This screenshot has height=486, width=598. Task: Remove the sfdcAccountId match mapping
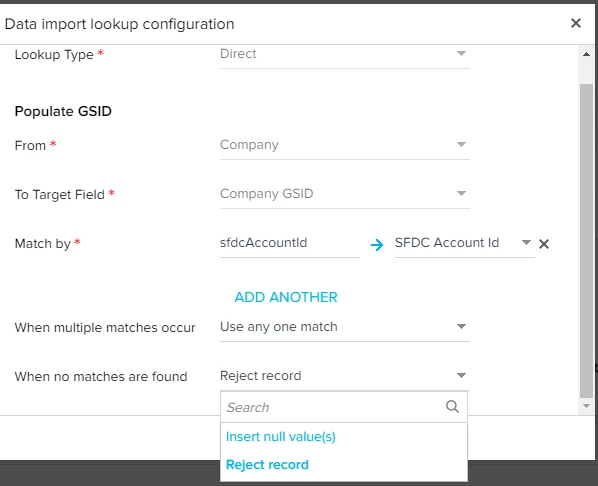[x=544, y=244]
